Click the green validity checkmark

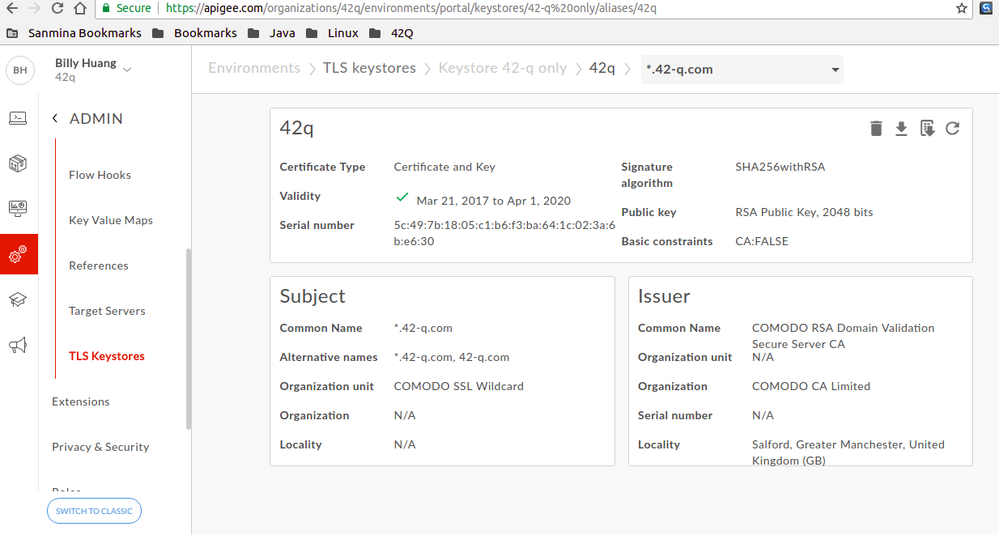coord(402,197)
